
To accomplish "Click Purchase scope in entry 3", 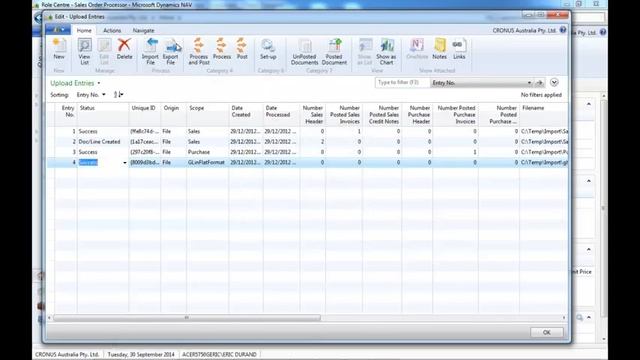I will pyautogui.click(x=199, y=152).
